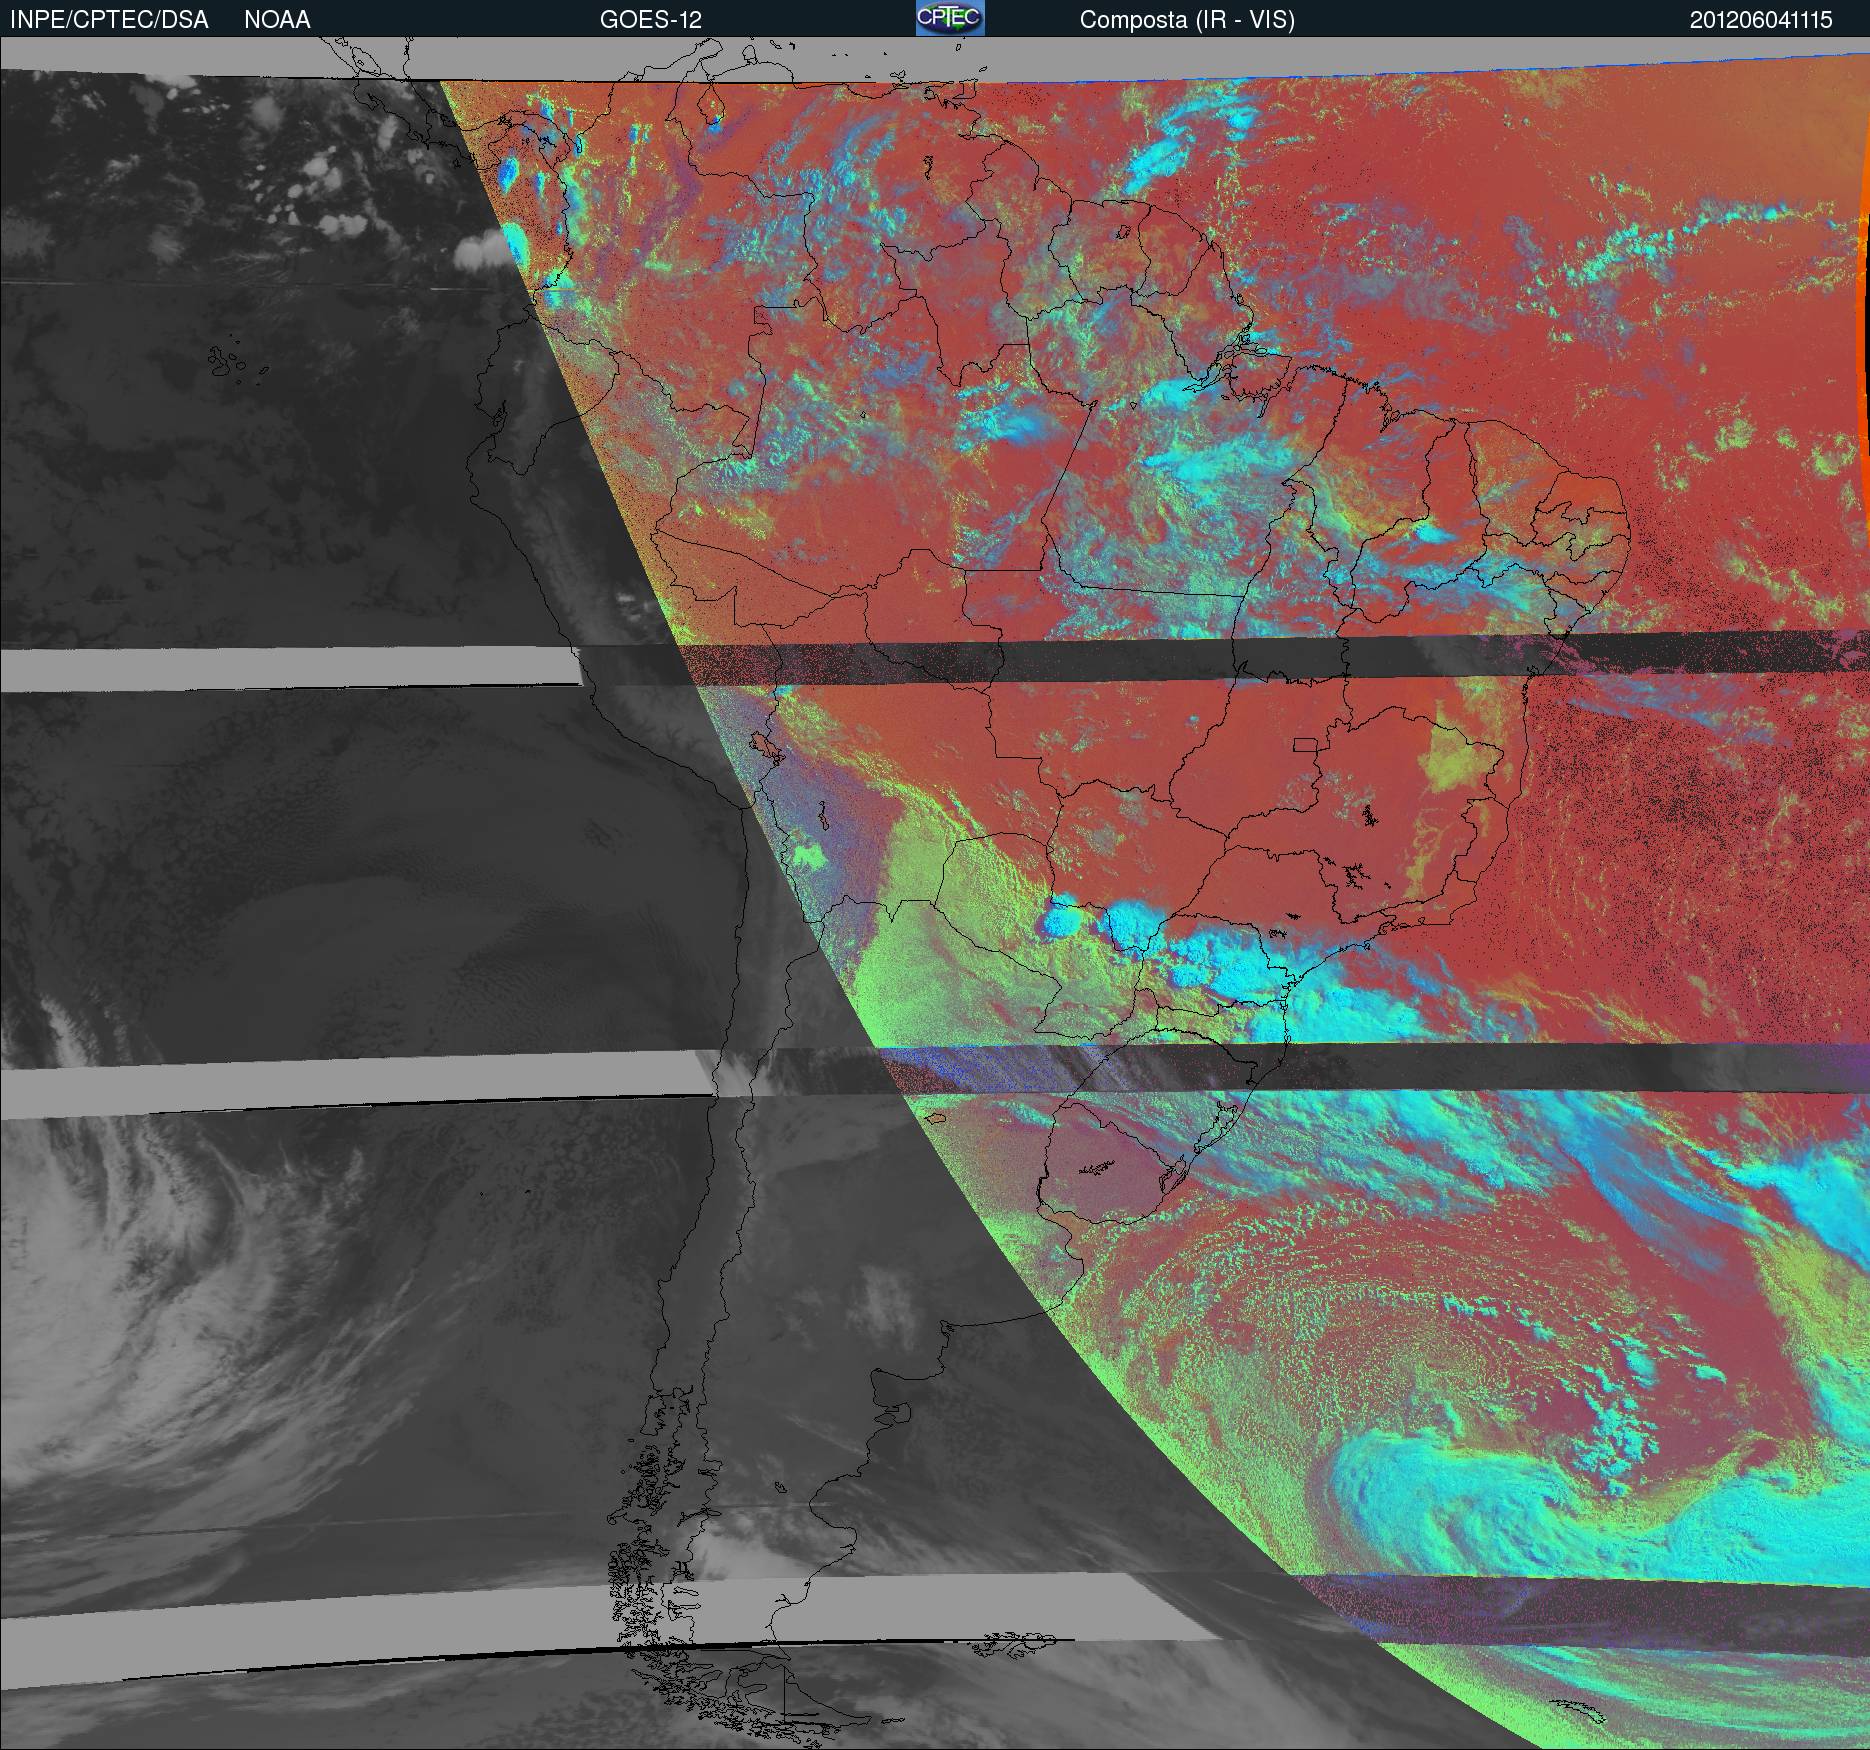The image size is (1870, 1750).
Task: Click the CPTEC logo in header
Action: click(950, 18)
